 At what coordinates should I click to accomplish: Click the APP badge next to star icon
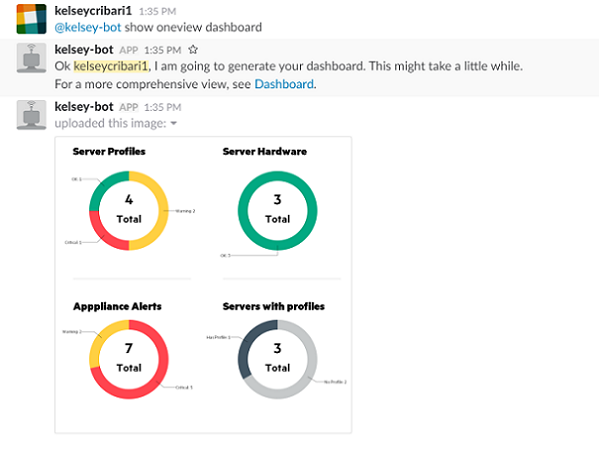129,50
